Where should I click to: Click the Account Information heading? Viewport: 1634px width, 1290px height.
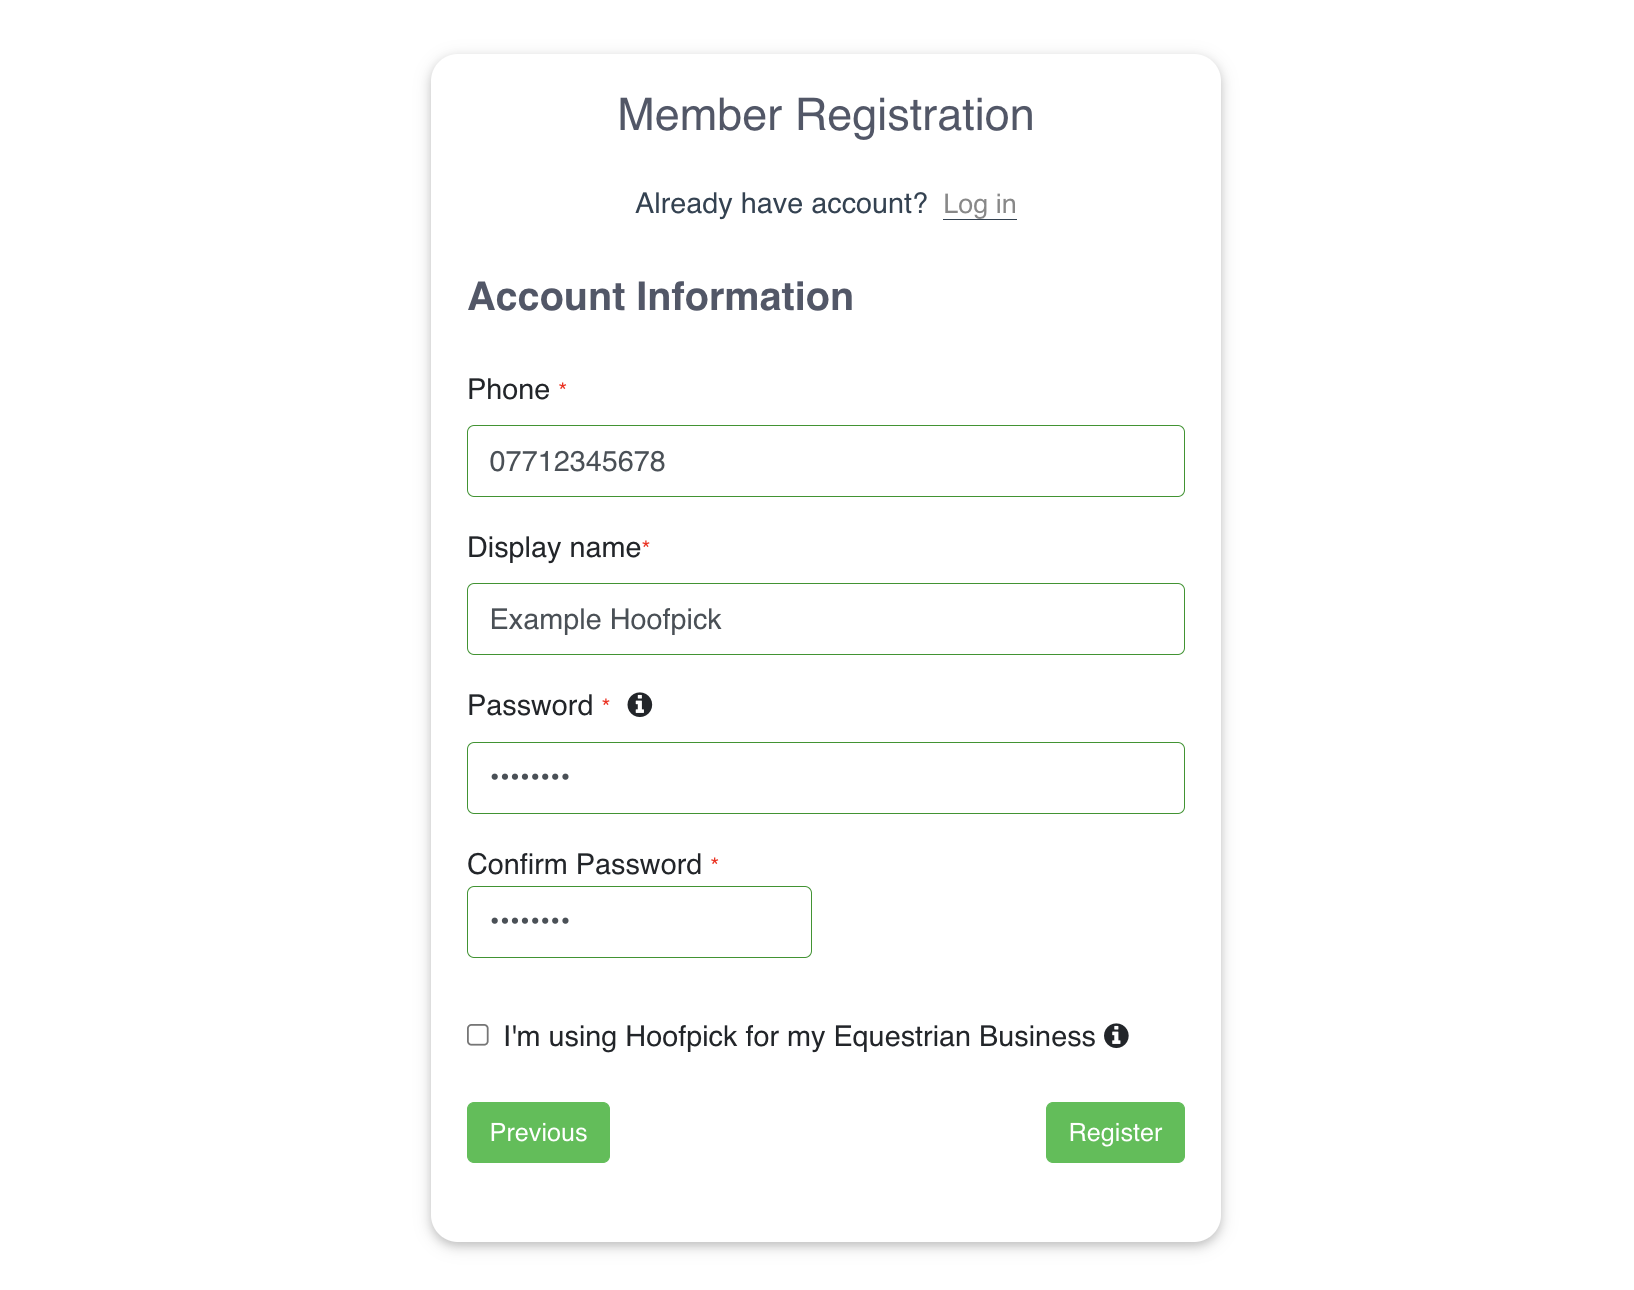(661, 297)
